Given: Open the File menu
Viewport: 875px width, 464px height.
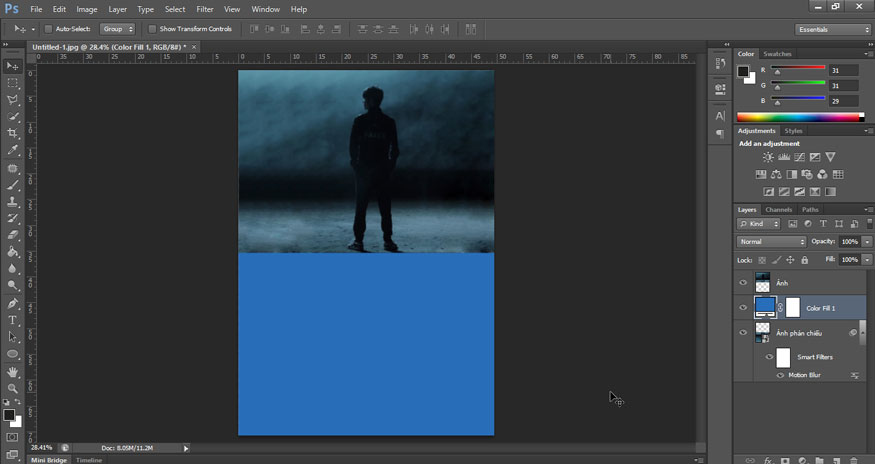Looking at the screenshot, I should point(36,9).
